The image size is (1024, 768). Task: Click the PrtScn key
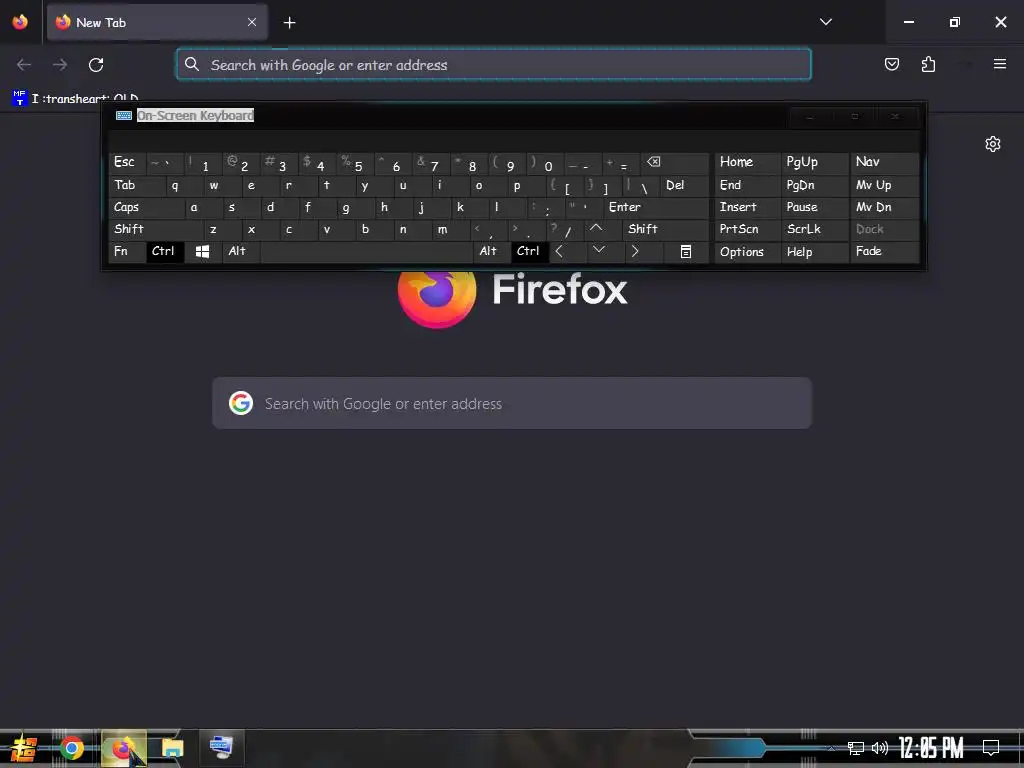(x=746, y=229)
